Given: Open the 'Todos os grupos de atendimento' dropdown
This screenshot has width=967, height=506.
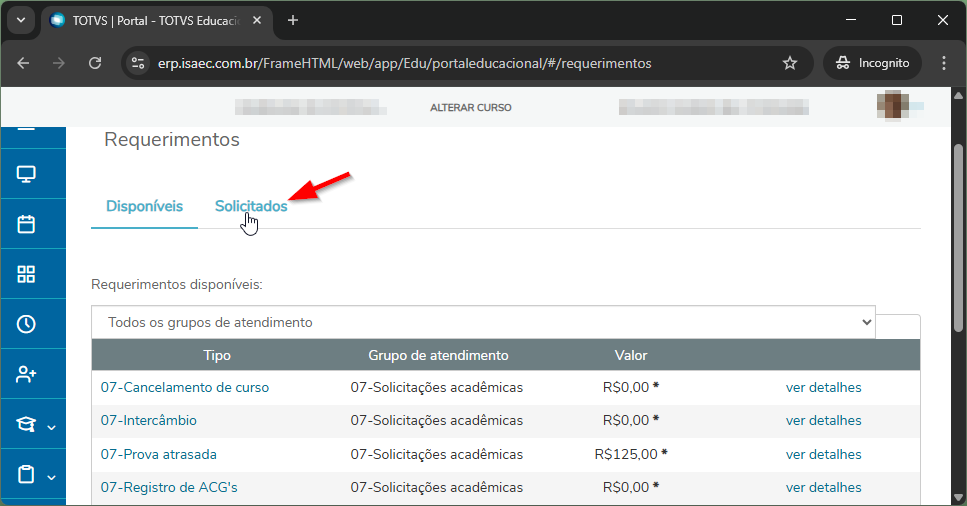Looking at the screenshot, I should click(483, 322).
